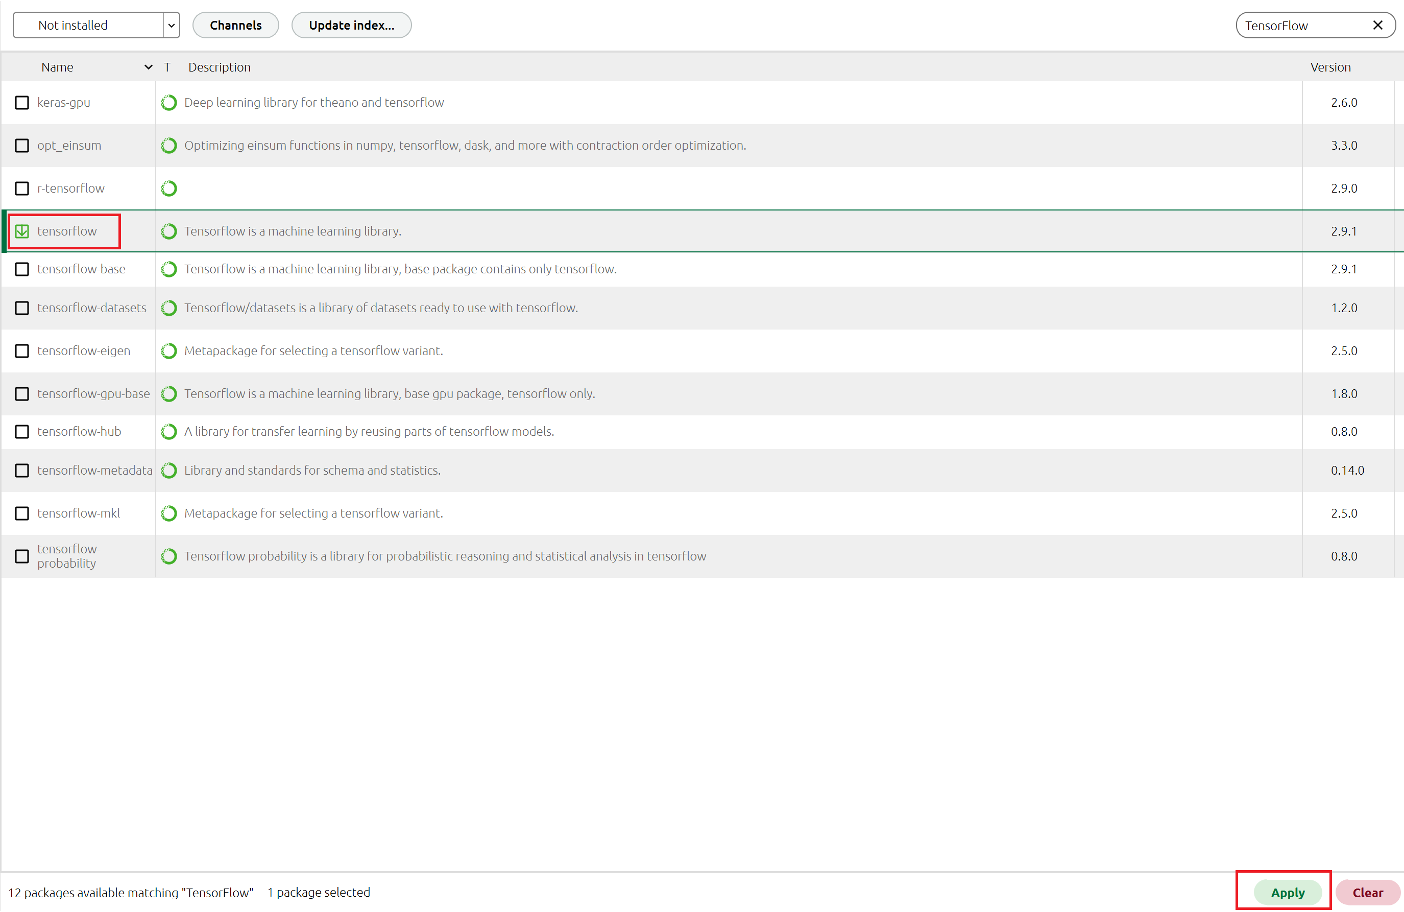The height and width of the screenshot is (912, 1404).
Task: Click the status circle icon in tensorflow 2.9.1 row
Action: click(x=169, y=232)
